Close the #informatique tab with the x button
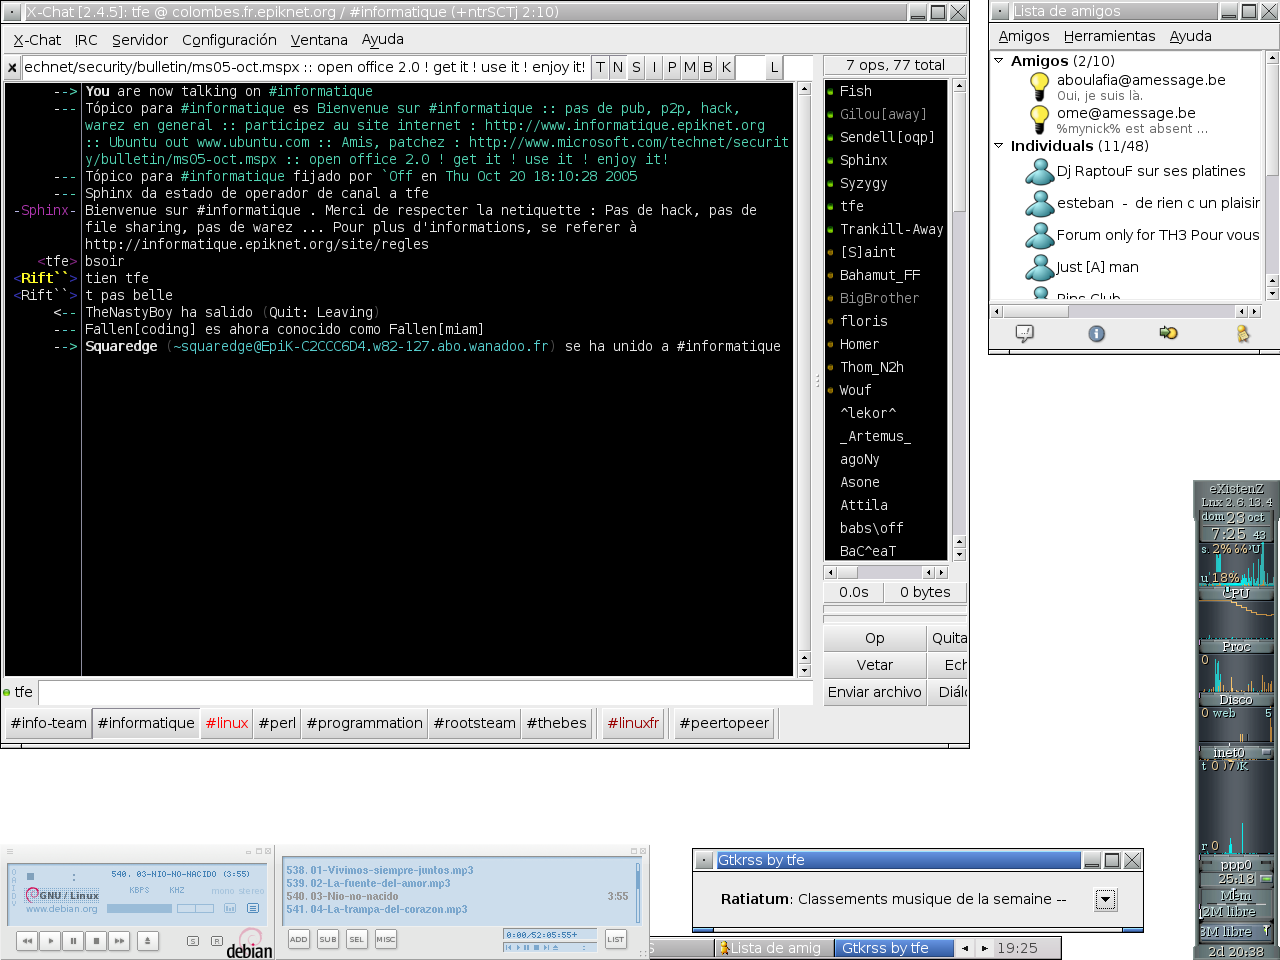 (x=12, y=68)
